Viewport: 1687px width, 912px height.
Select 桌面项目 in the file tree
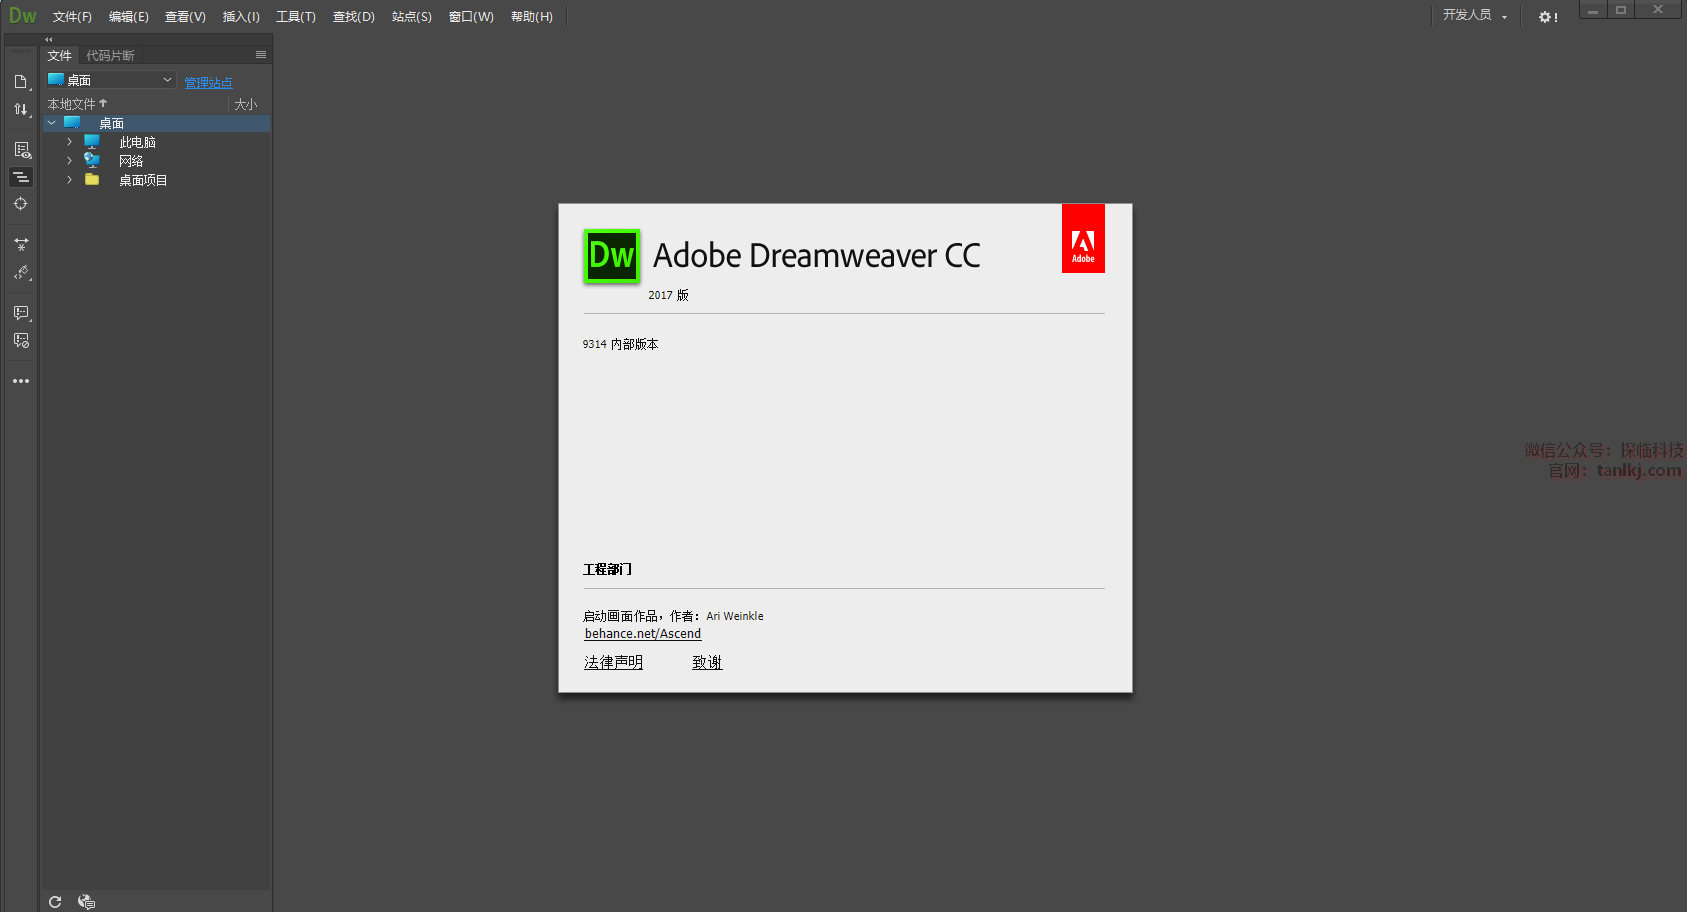pyautogui.click(x=143, y=181)
